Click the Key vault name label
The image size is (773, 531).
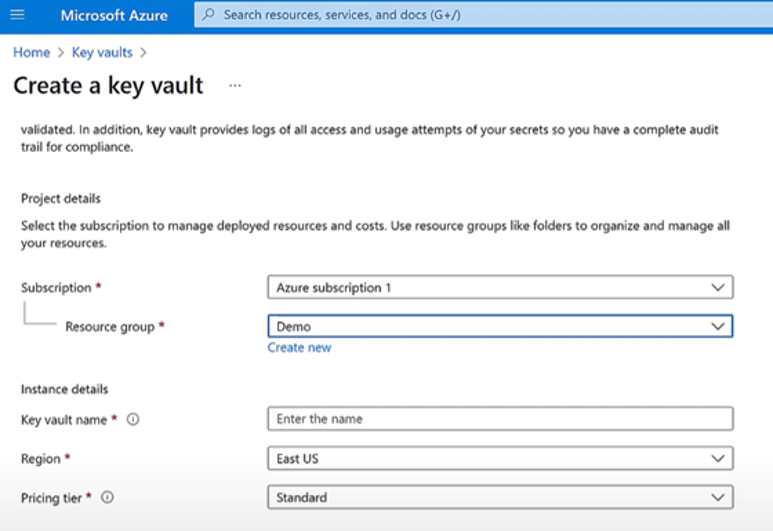coord(64,420)
